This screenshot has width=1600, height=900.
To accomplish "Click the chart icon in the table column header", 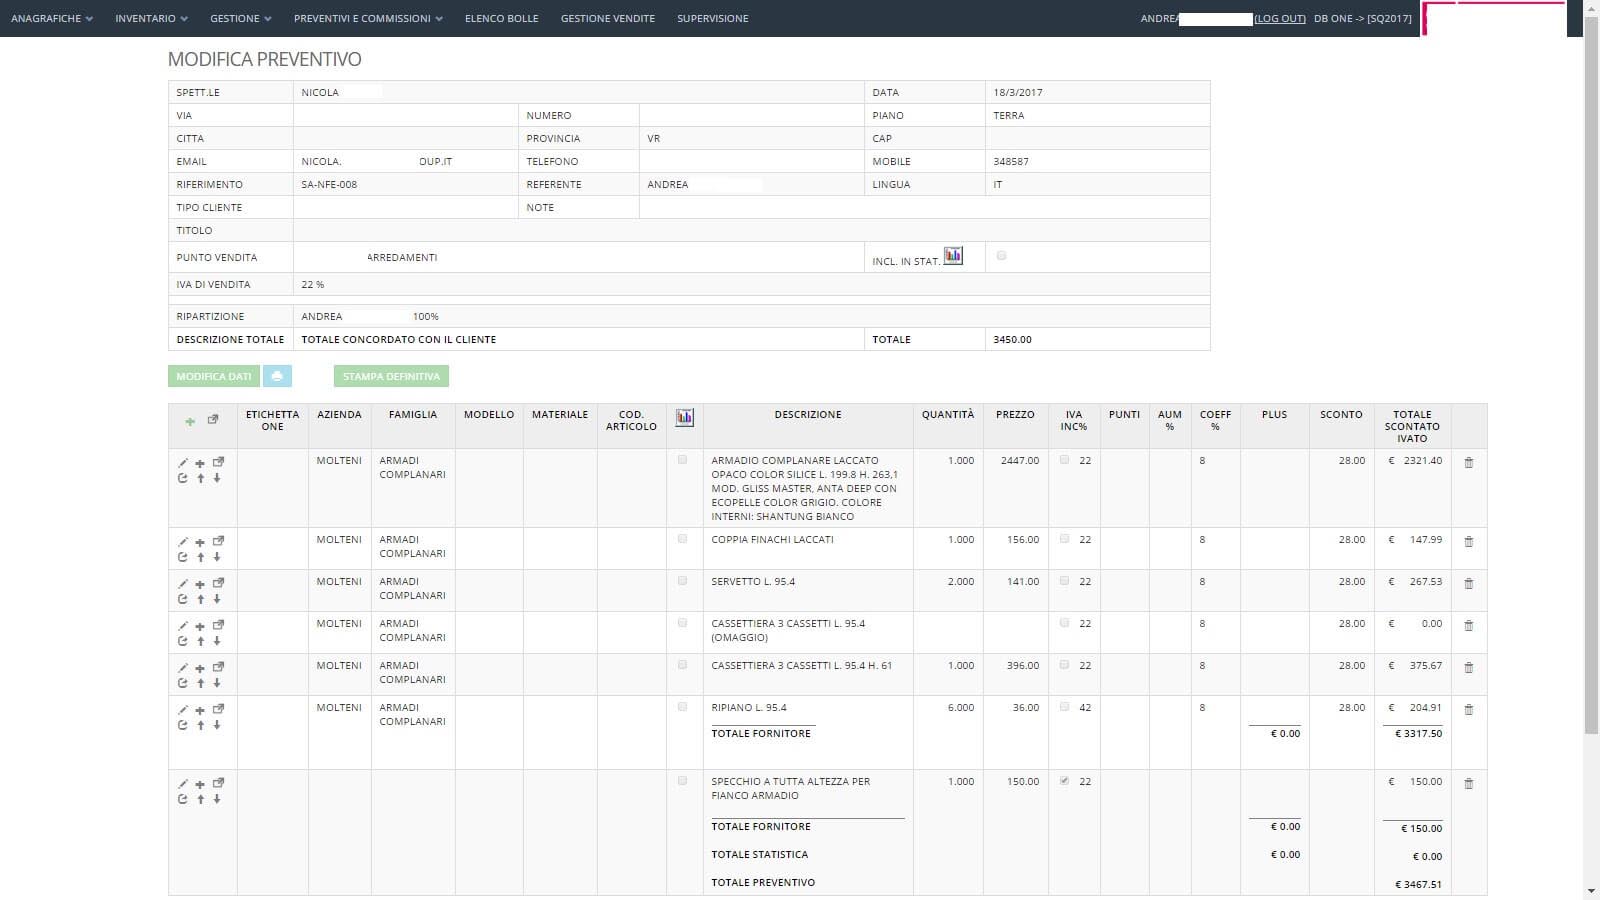I will (685, 417).
